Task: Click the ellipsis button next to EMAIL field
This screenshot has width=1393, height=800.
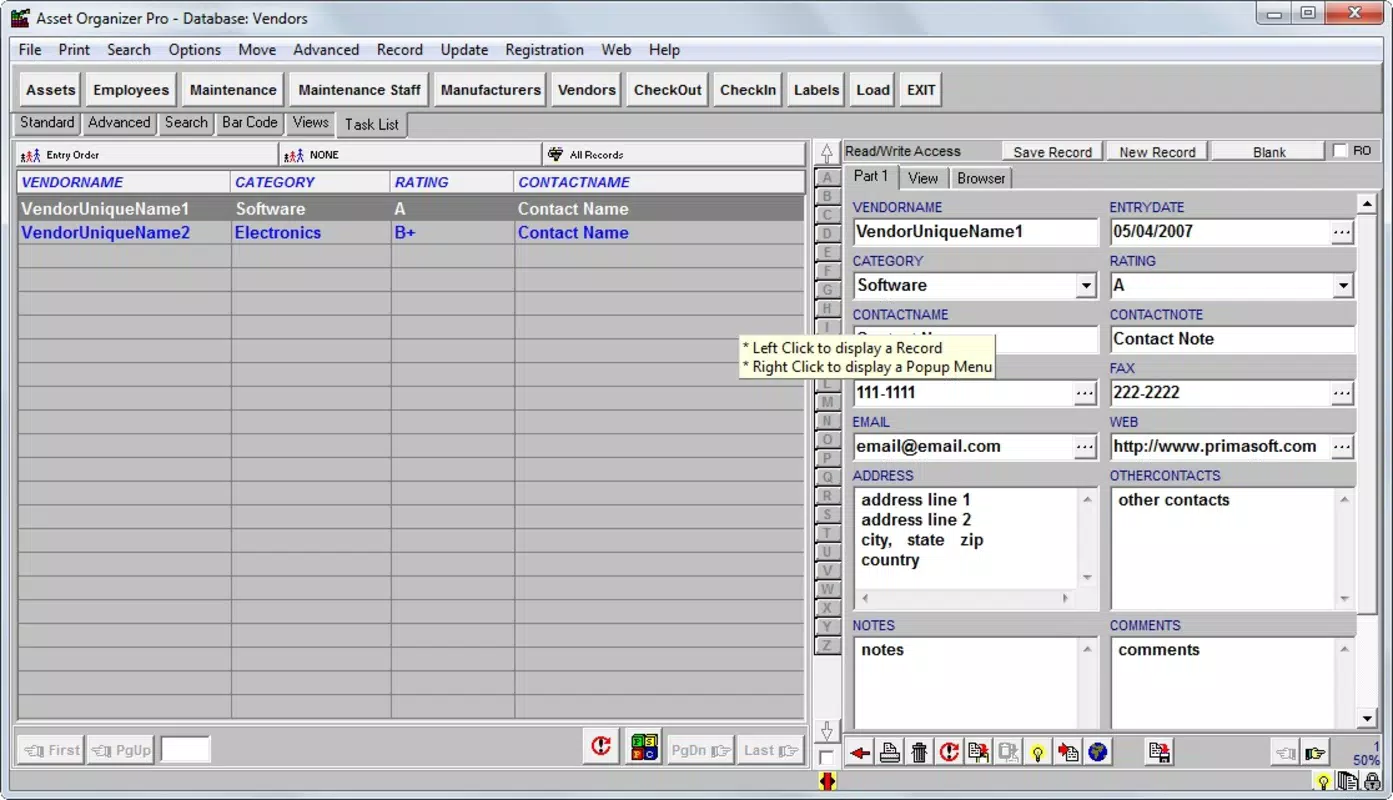Action: pyautogui.click(x=1085, y=447)
